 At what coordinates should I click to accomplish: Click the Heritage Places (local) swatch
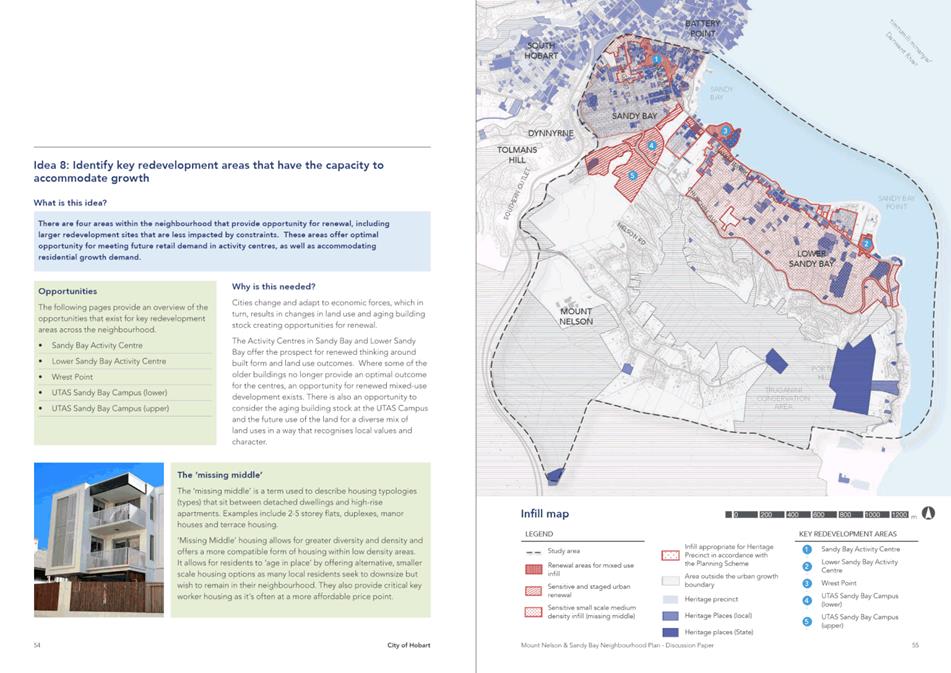tap(670, 616)
